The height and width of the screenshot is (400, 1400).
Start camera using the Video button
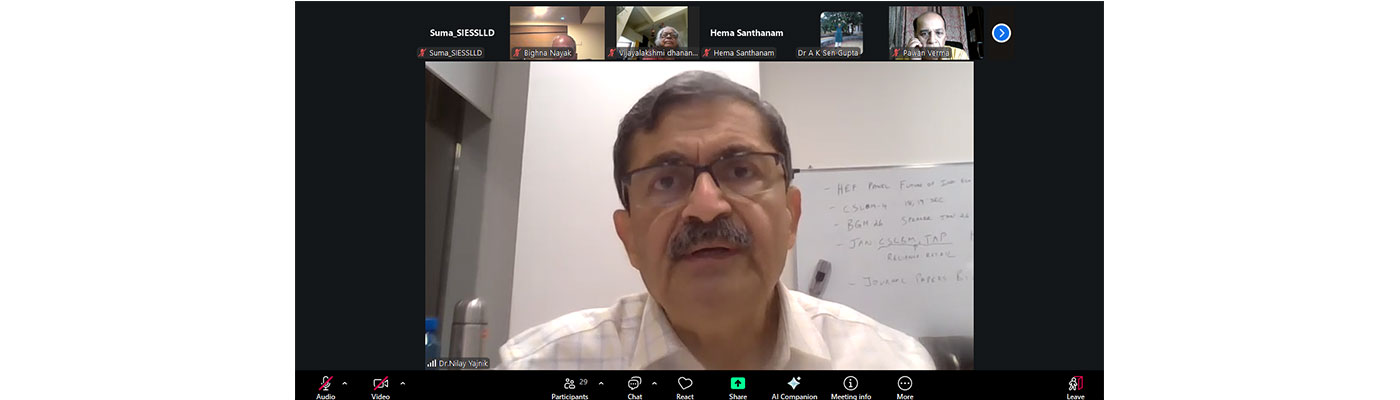381,385
